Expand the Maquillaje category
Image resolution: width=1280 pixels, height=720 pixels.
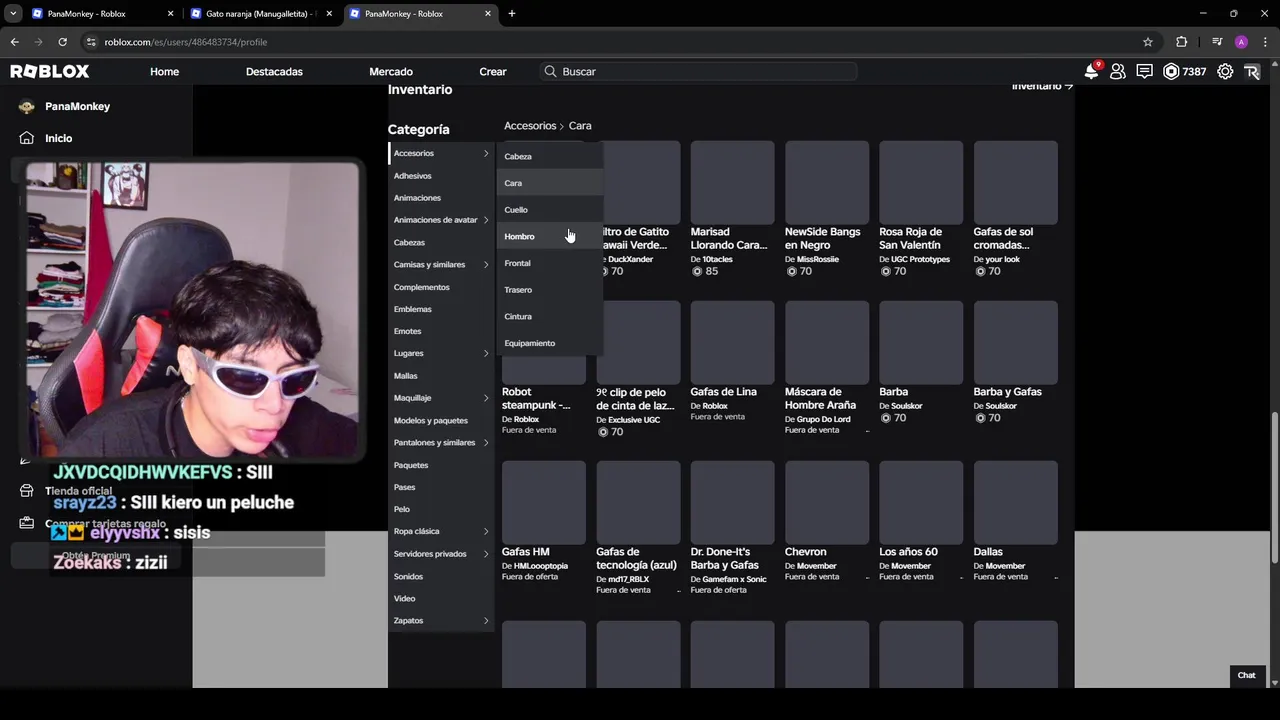tap(441, 398)
